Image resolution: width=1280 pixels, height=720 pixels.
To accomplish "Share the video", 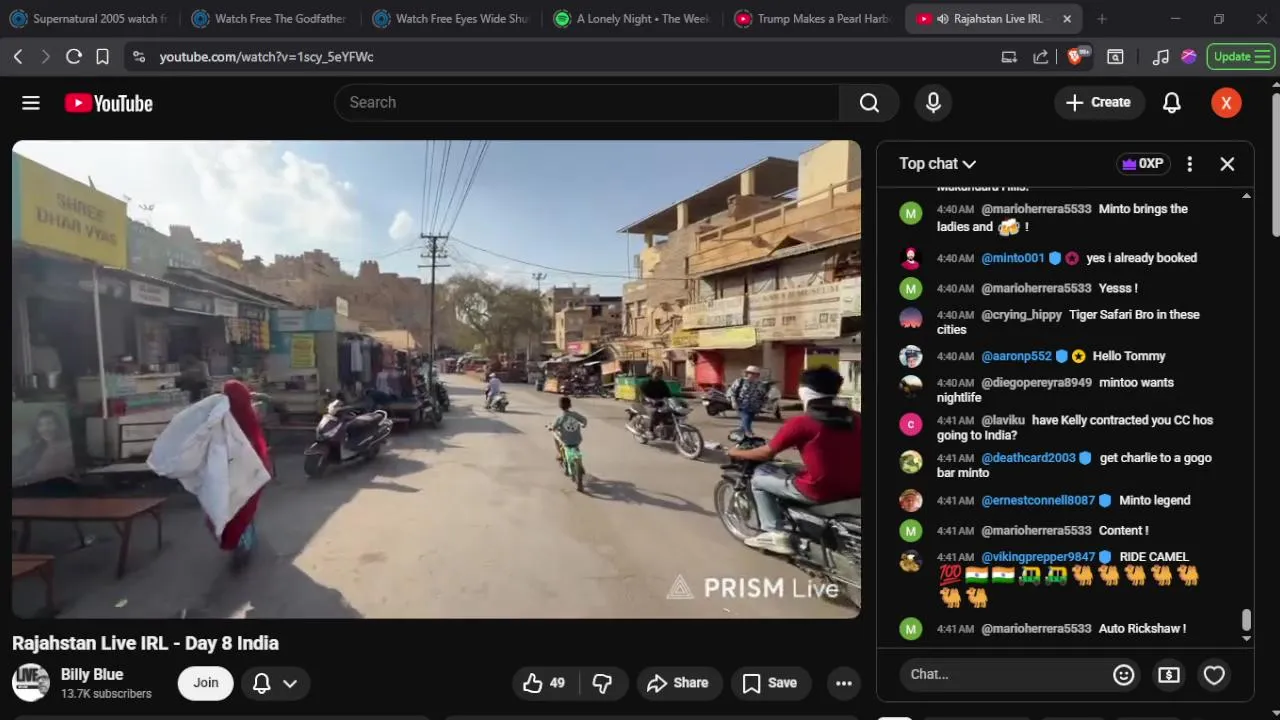I will pos(678,683).
